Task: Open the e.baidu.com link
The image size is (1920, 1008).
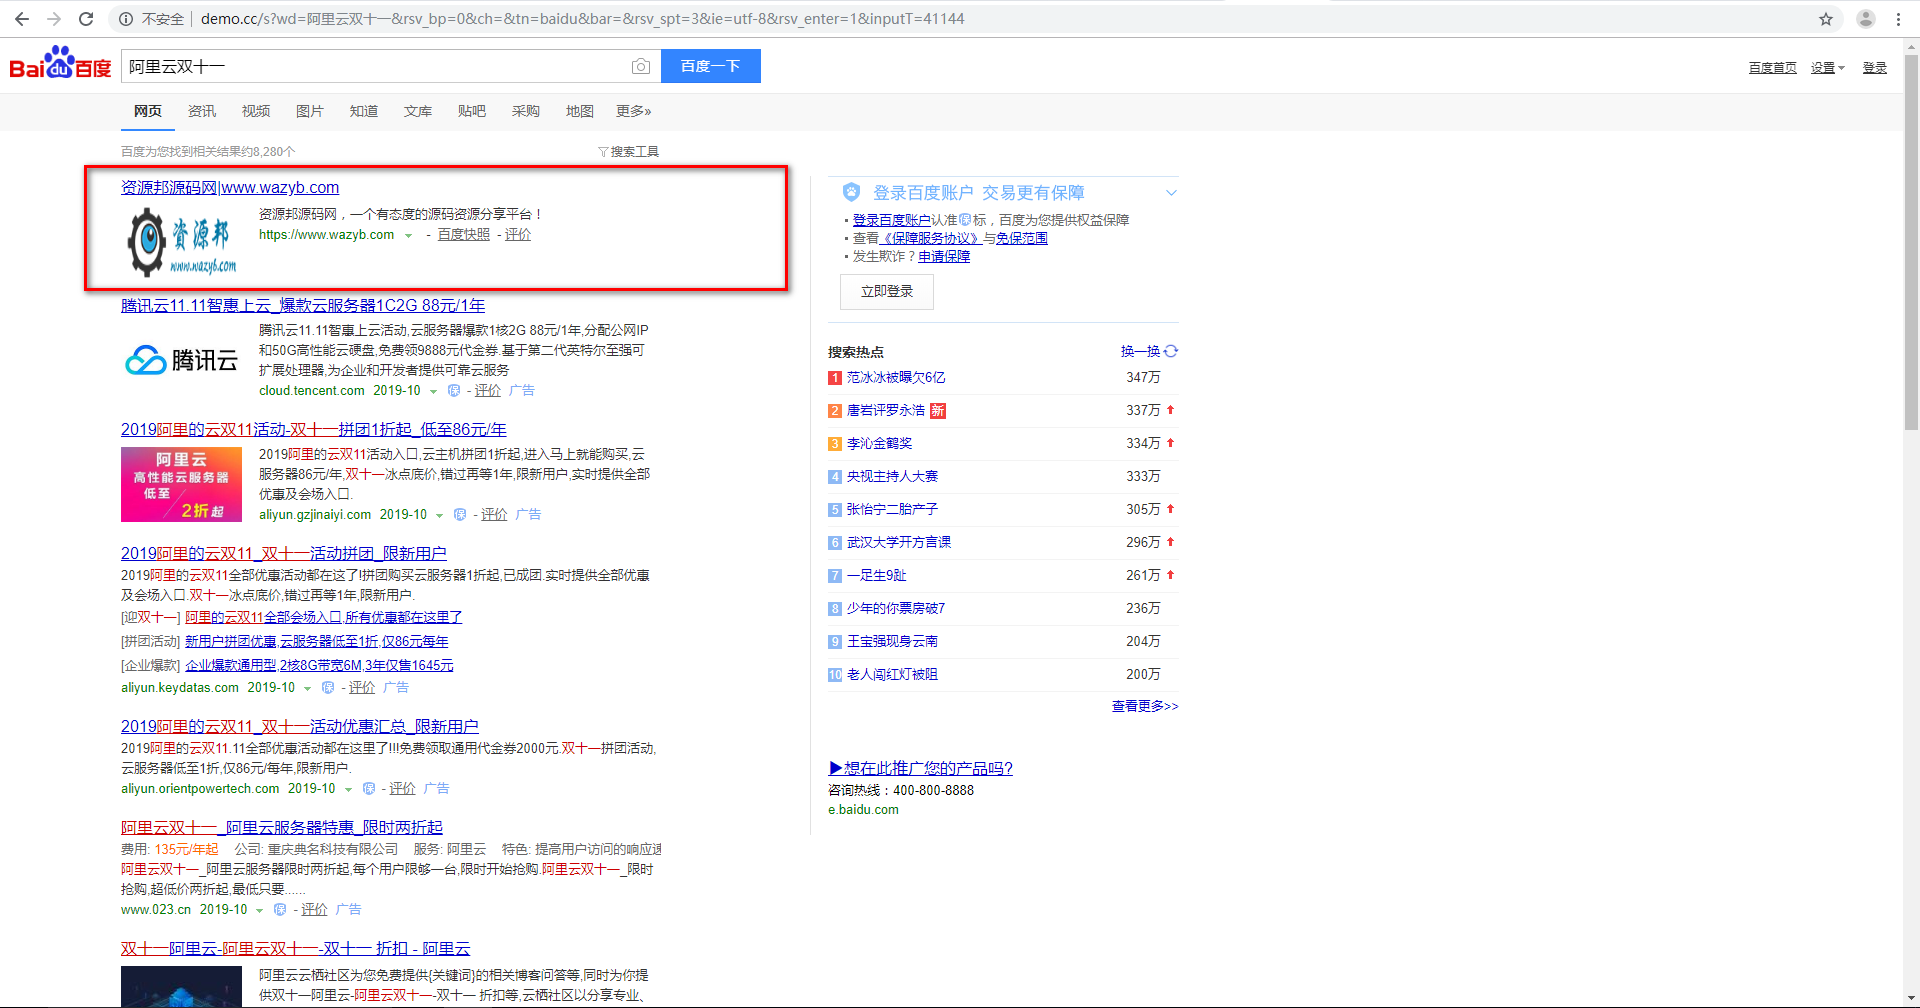Action: 863,810
